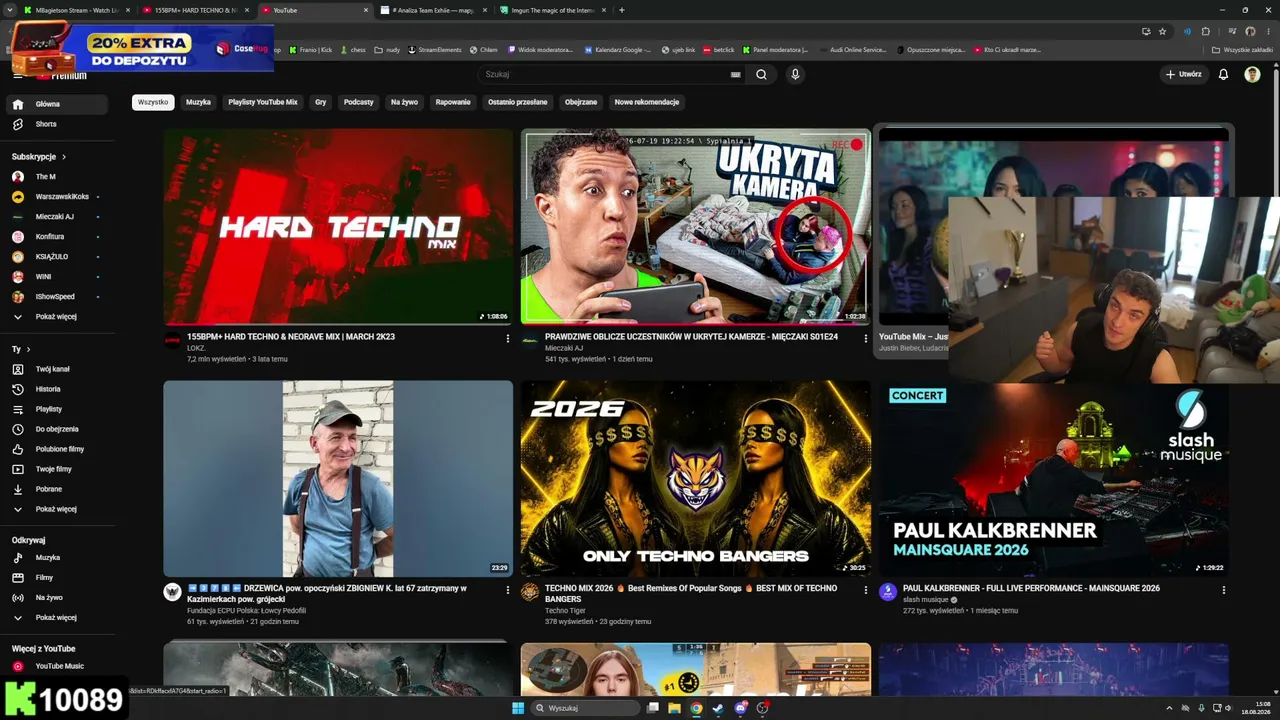Screen dimensions: 1280x720
Task: Open the 155BPM+ Hard Techno video title
Action: tap(291, 337)
